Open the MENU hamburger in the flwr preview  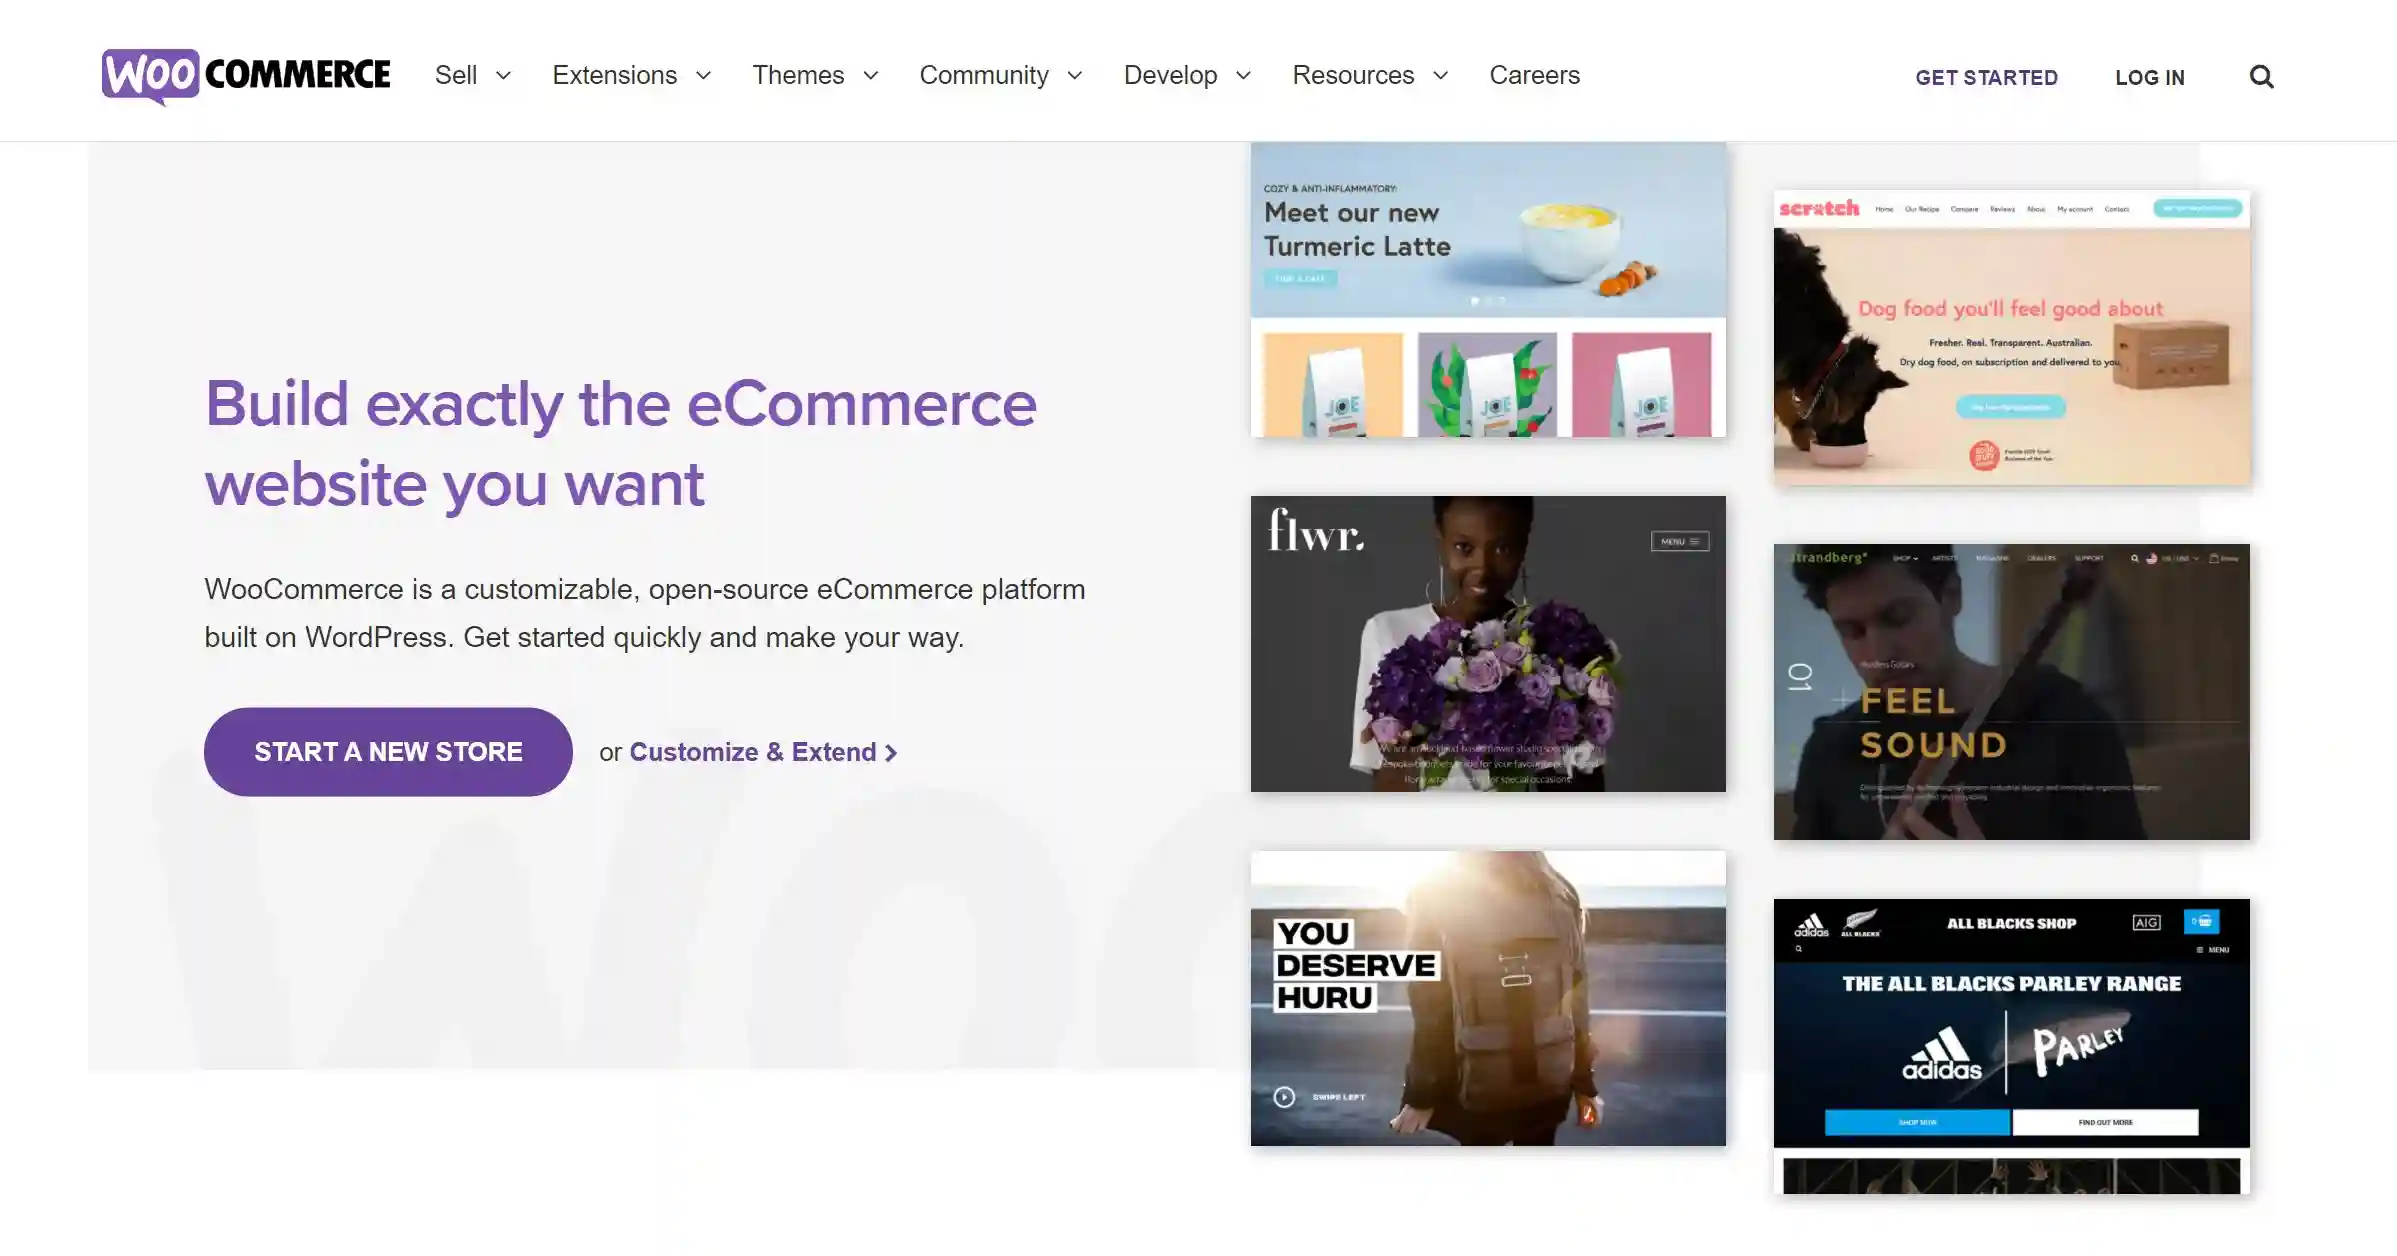(x=1681, y=541)
